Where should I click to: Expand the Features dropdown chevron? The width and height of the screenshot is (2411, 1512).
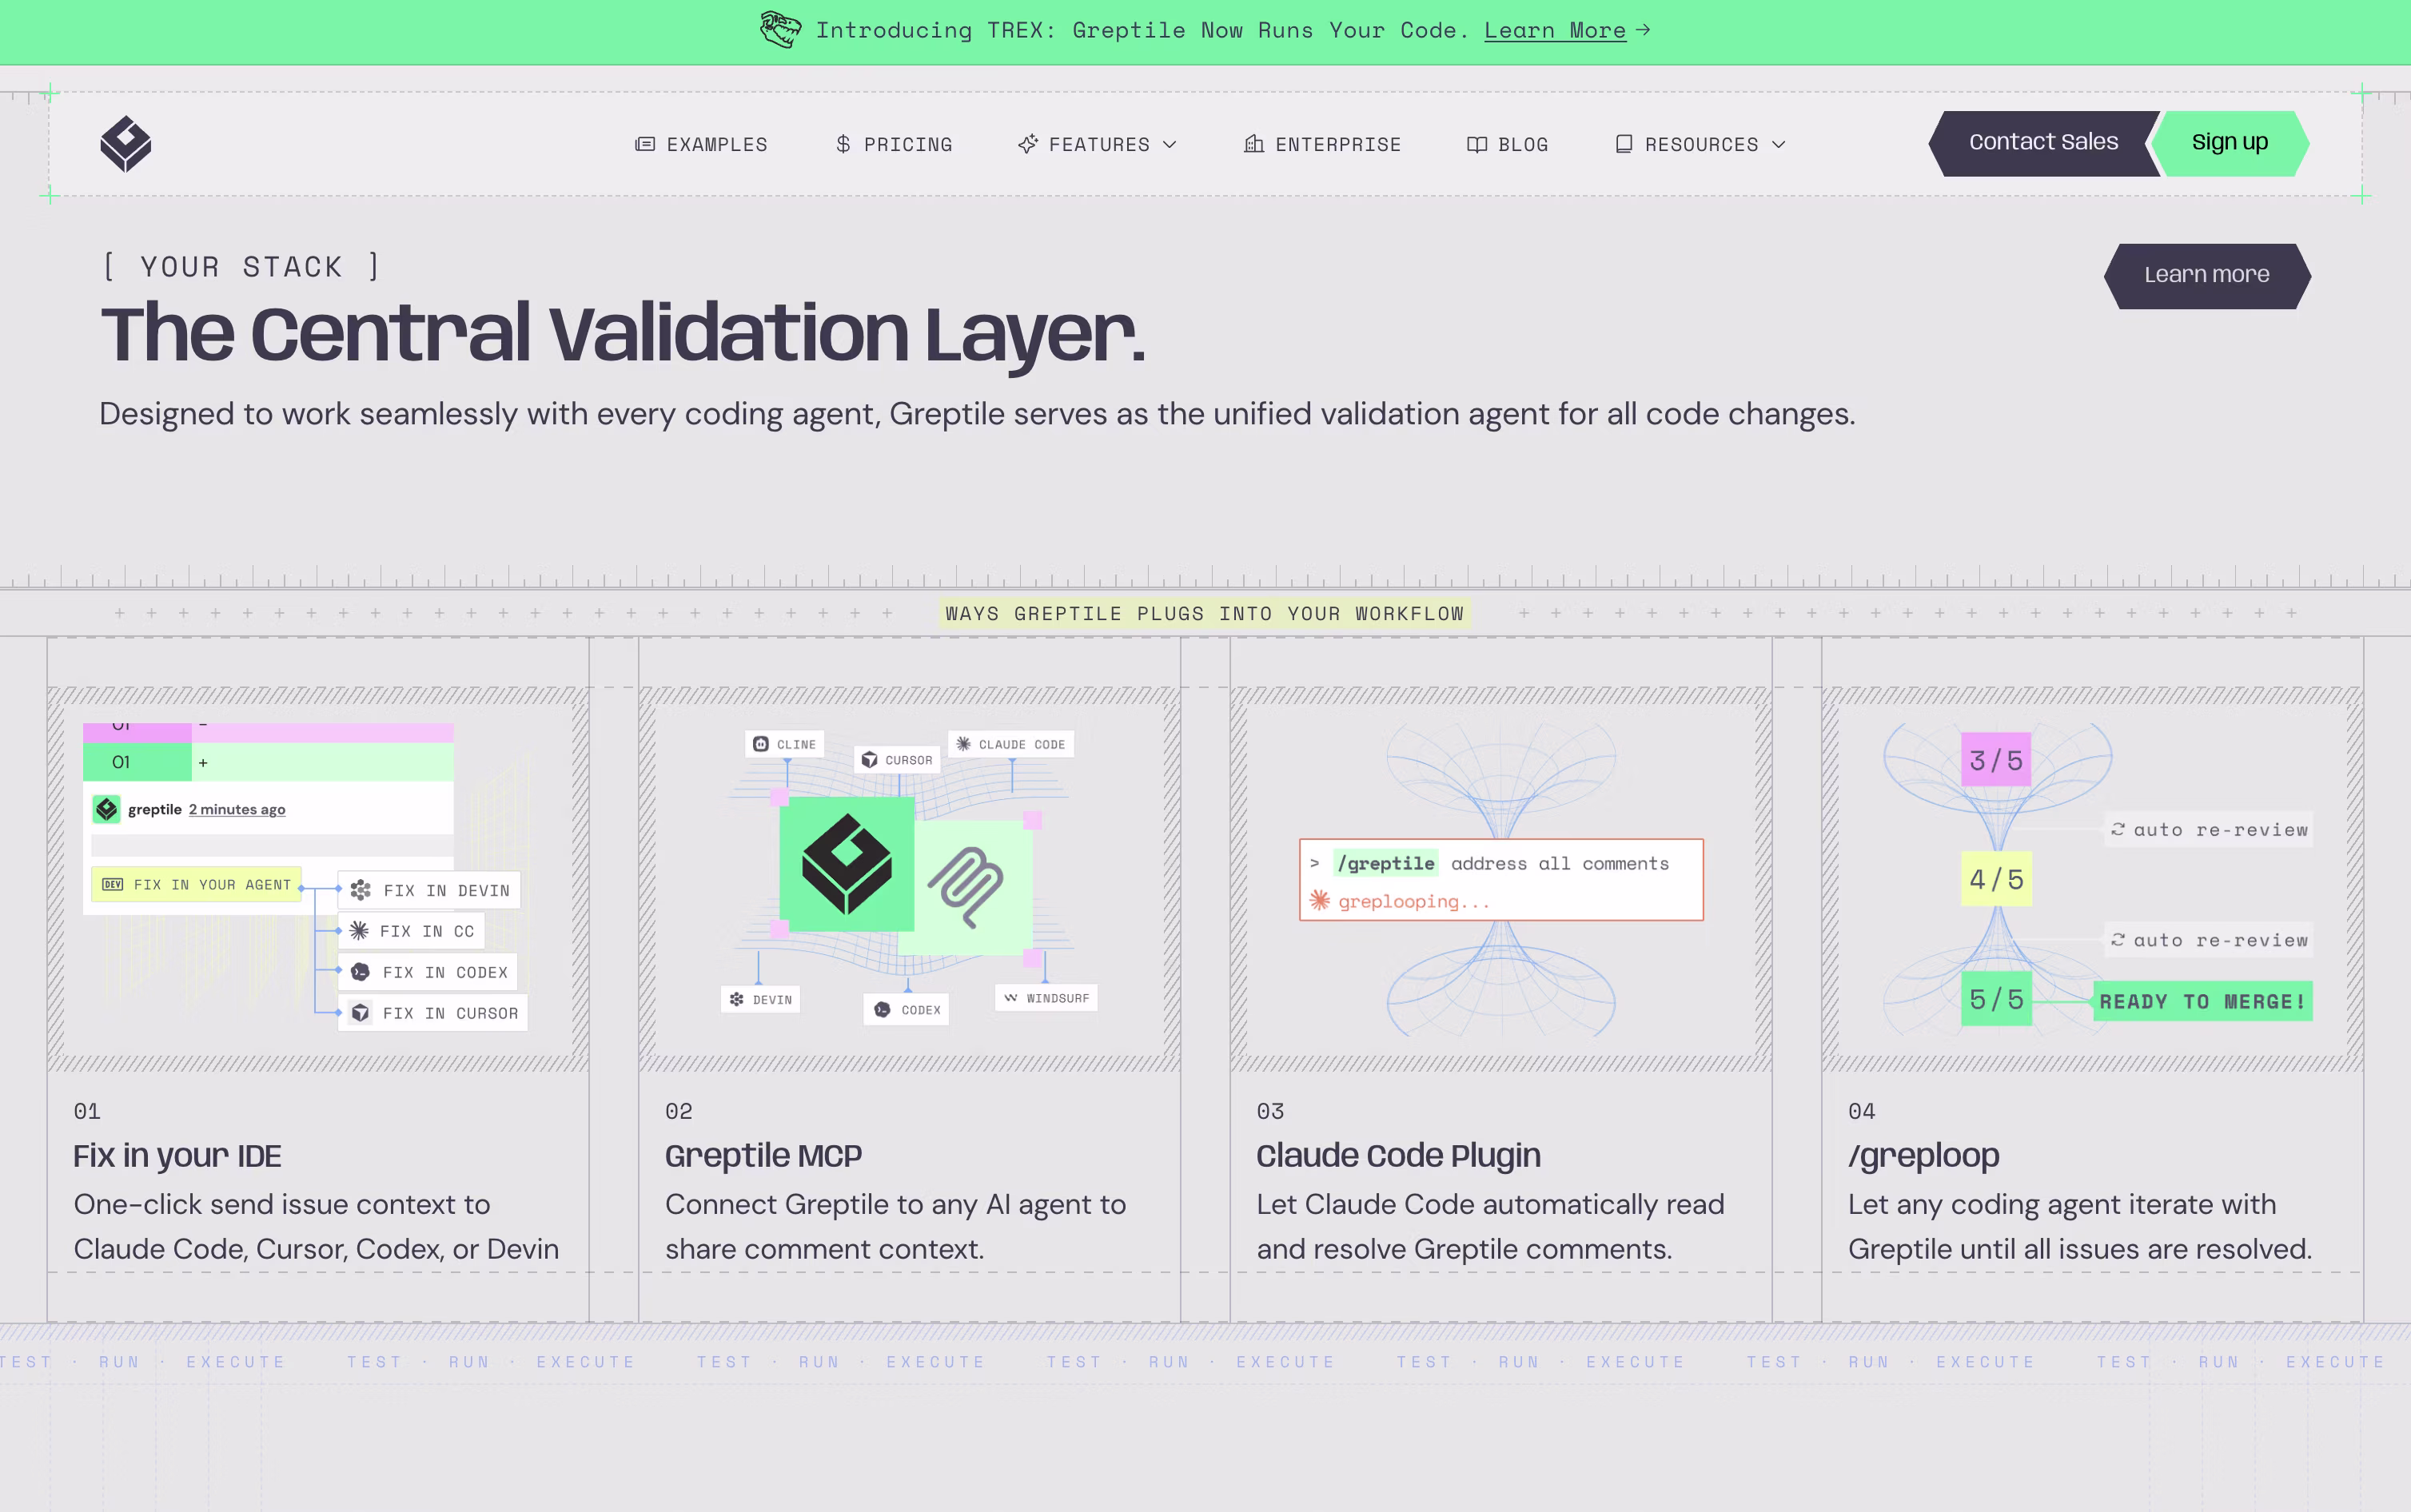1170,144
